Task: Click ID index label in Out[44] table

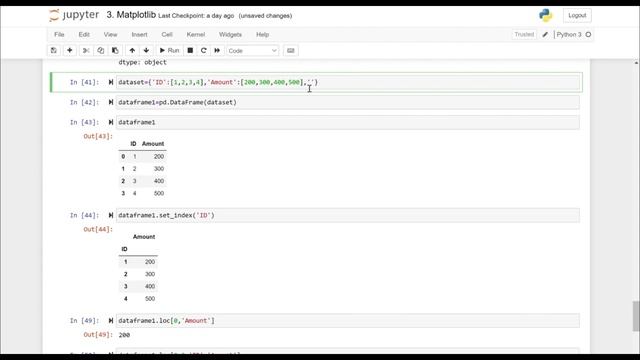Action: (x=124, y=249)
